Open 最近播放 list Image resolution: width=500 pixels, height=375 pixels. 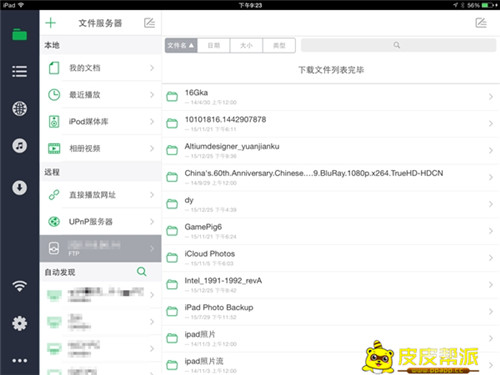click(101, 95)
